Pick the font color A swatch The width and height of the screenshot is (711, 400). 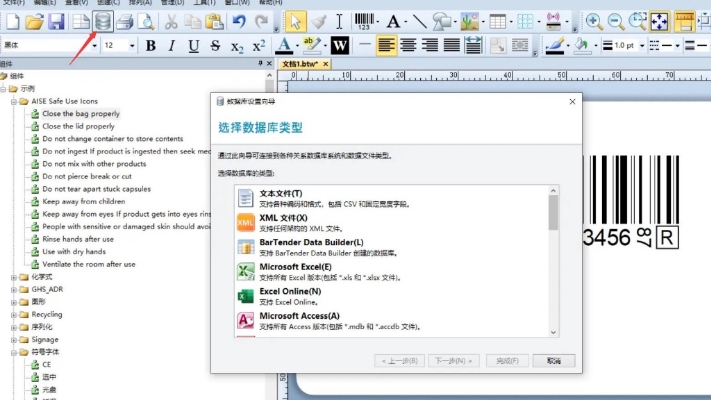click(284, 46)
